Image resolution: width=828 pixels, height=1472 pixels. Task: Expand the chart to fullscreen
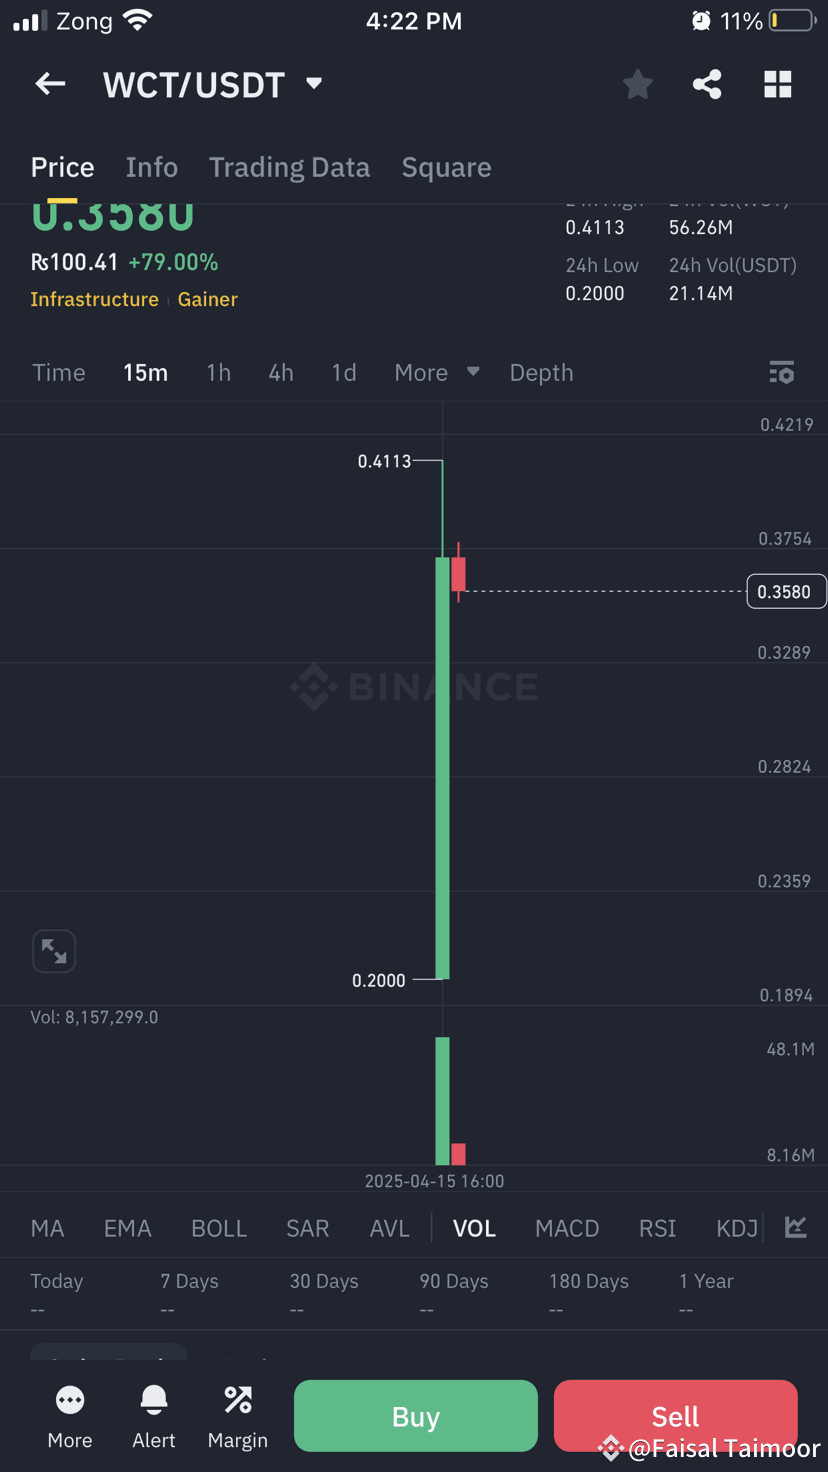pyautogui.click(x=54, y=951)
